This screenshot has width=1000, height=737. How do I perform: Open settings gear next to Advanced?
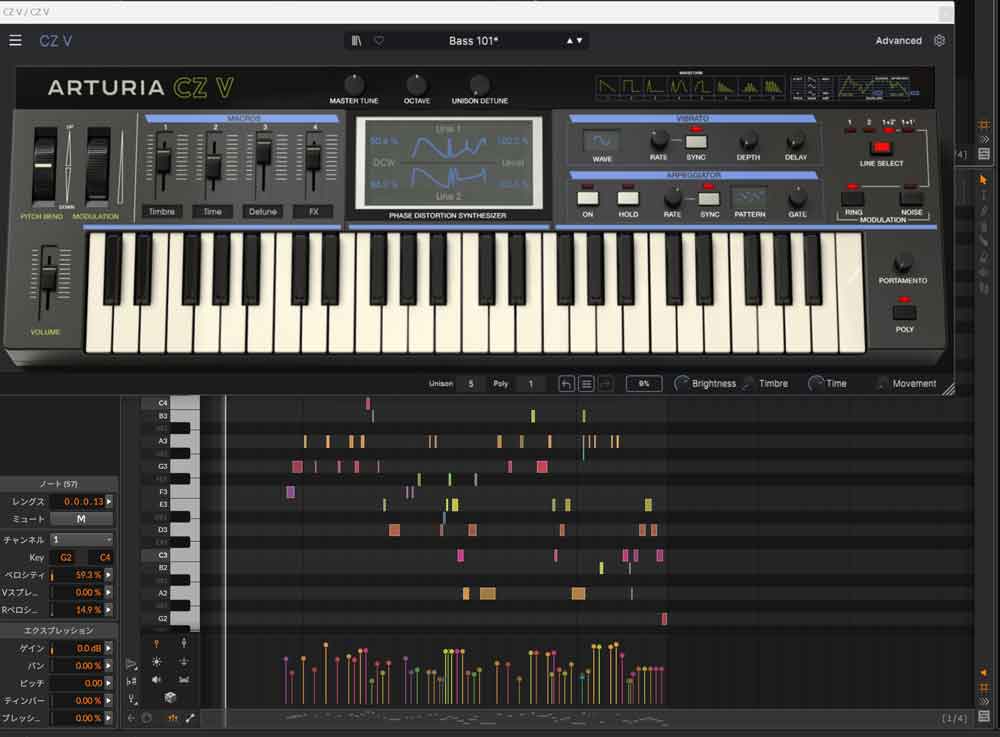pos(939,41)
